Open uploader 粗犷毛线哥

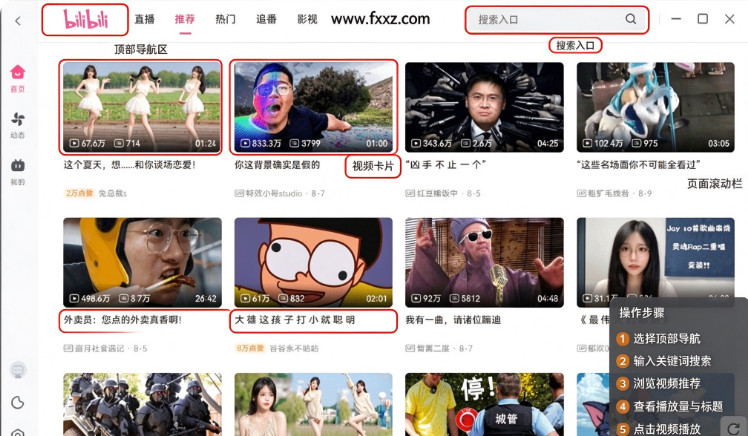coord(608,193)
